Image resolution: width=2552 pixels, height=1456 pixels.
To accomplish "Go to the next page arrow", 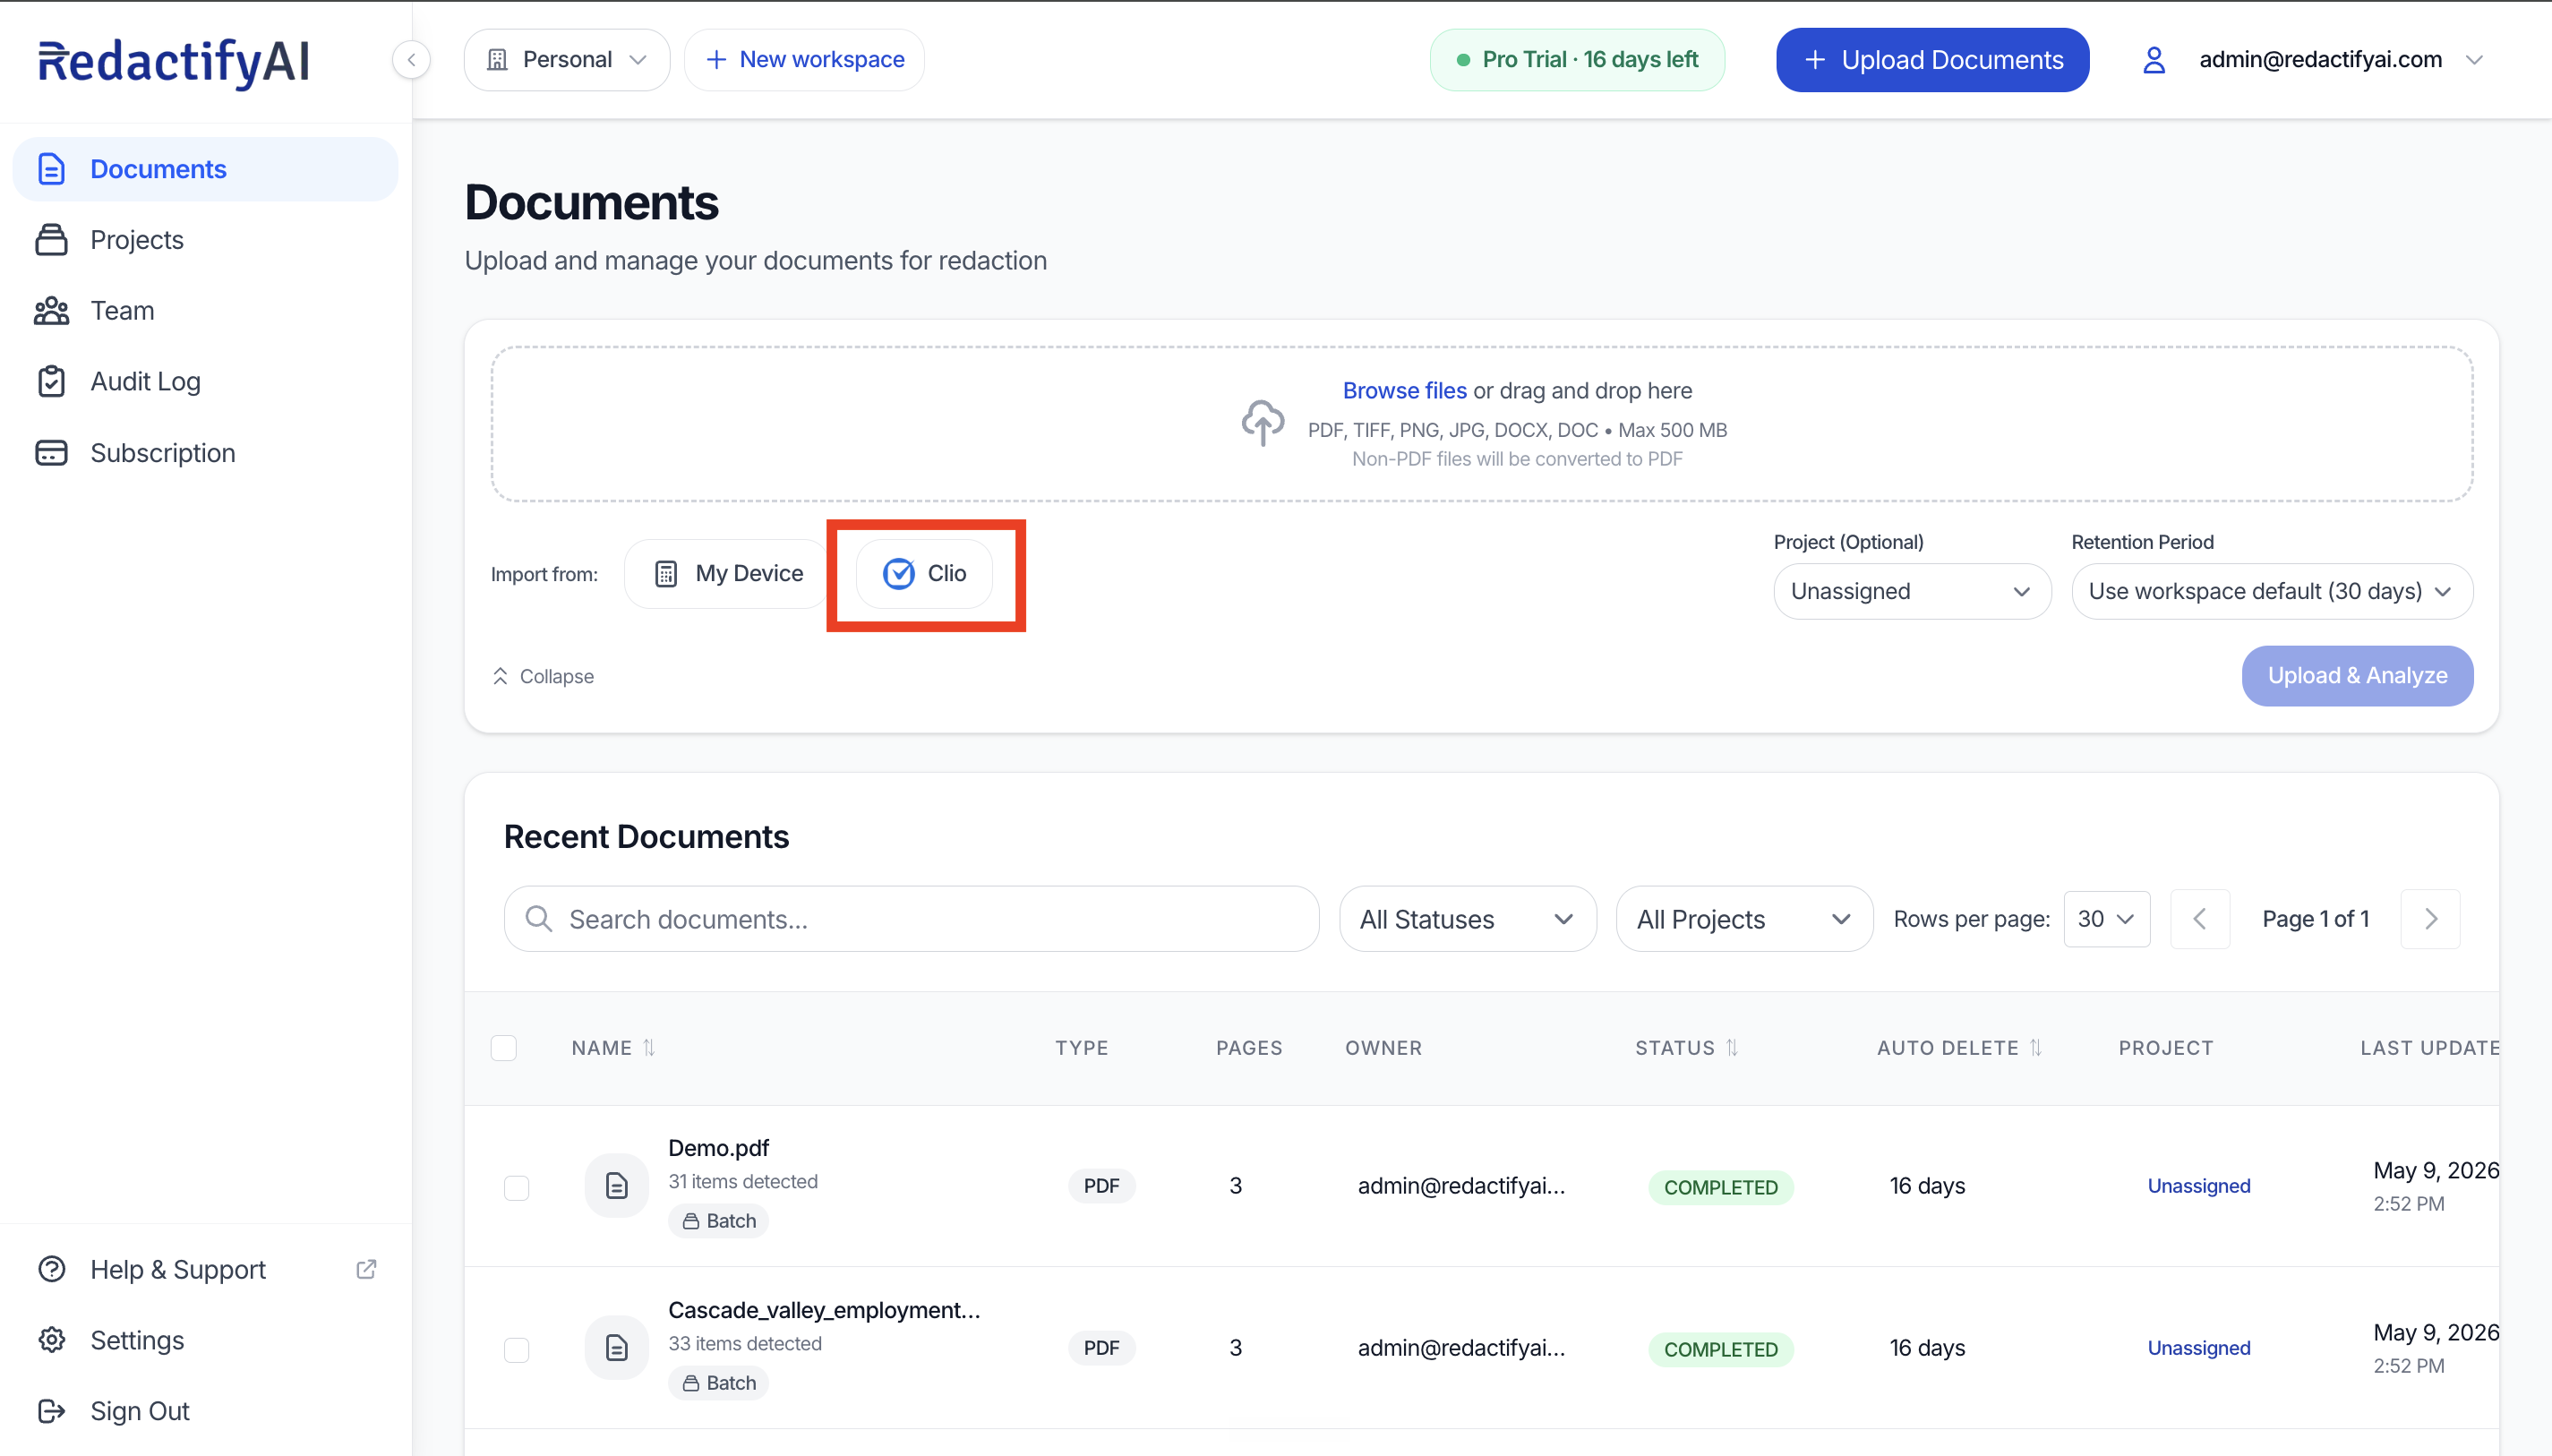I will coord(2431,919).
